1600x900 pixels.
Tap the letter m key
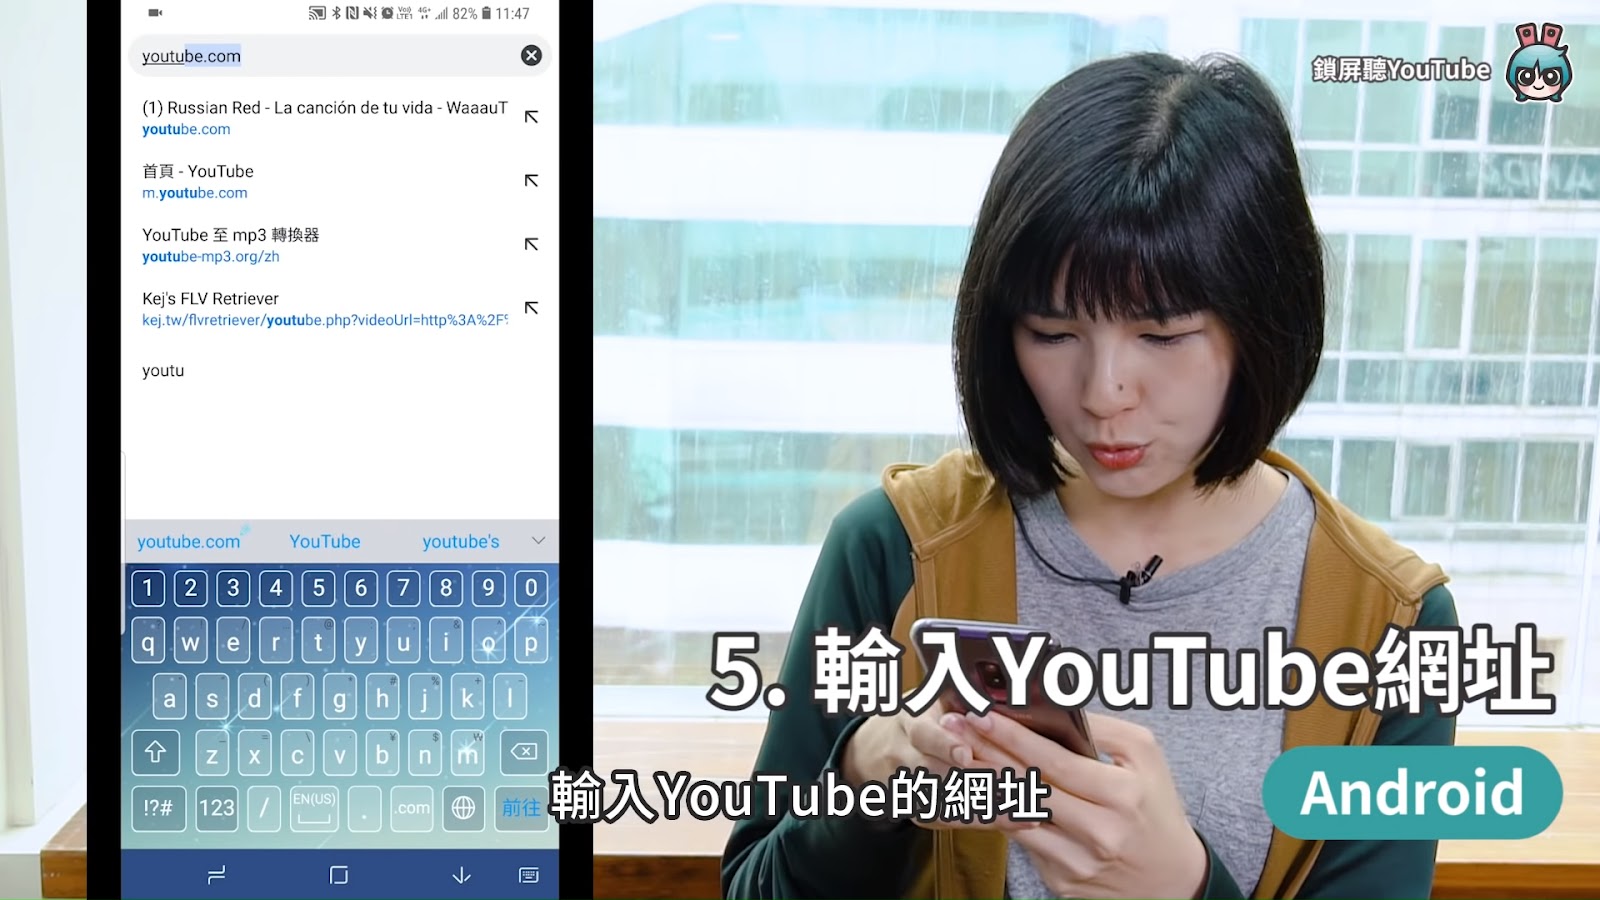tap(467, 755)
